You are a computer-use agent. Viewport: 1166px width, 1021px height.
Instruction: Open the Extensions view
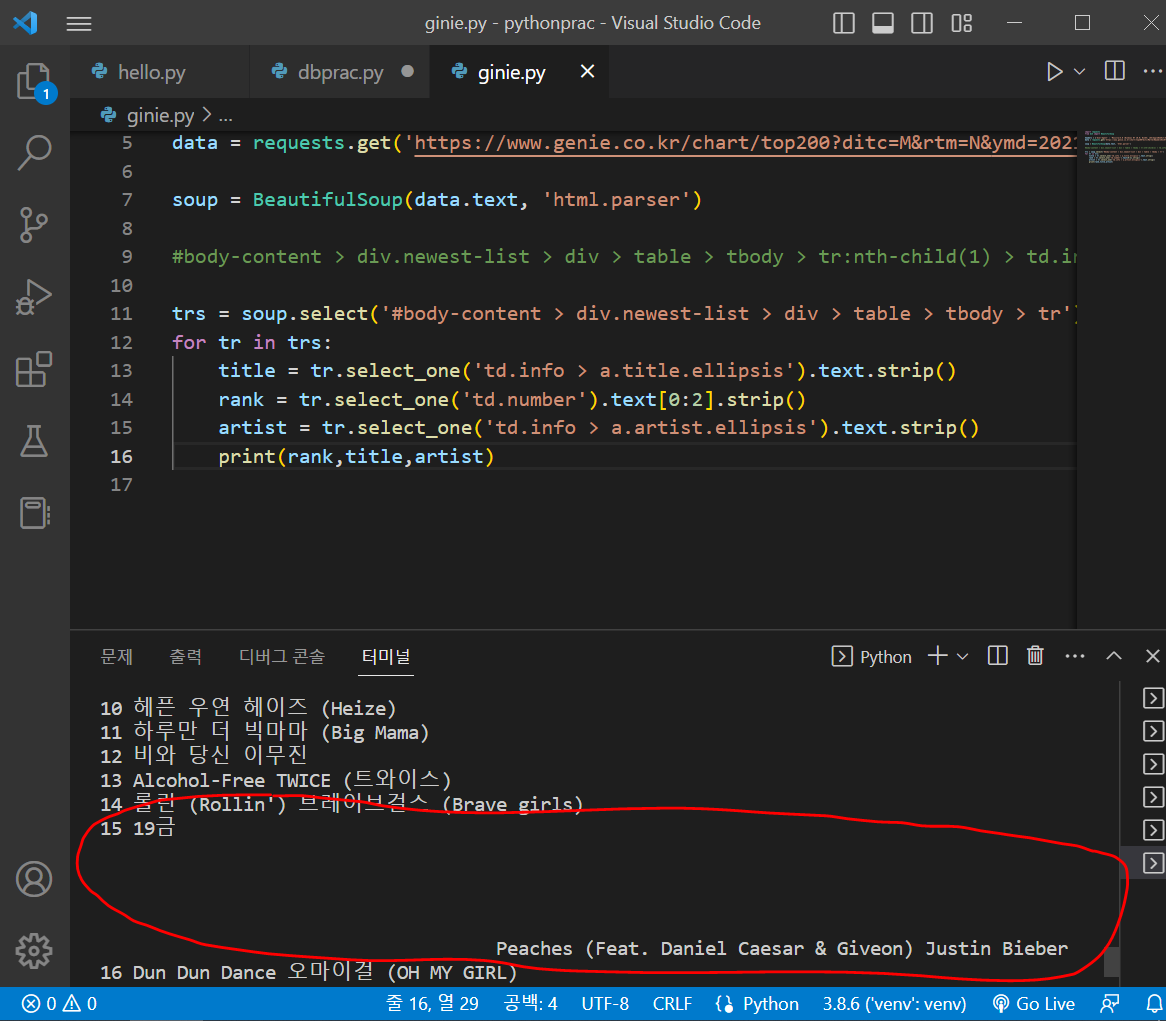(34, 369)
